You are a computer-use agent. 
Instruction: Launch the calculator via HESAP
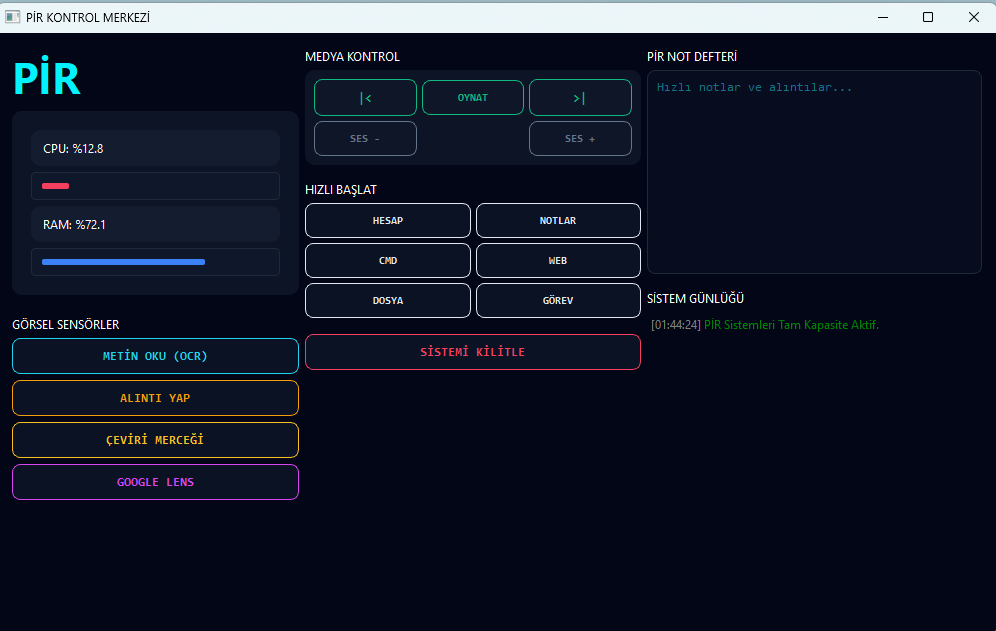(x=387, y=221)
